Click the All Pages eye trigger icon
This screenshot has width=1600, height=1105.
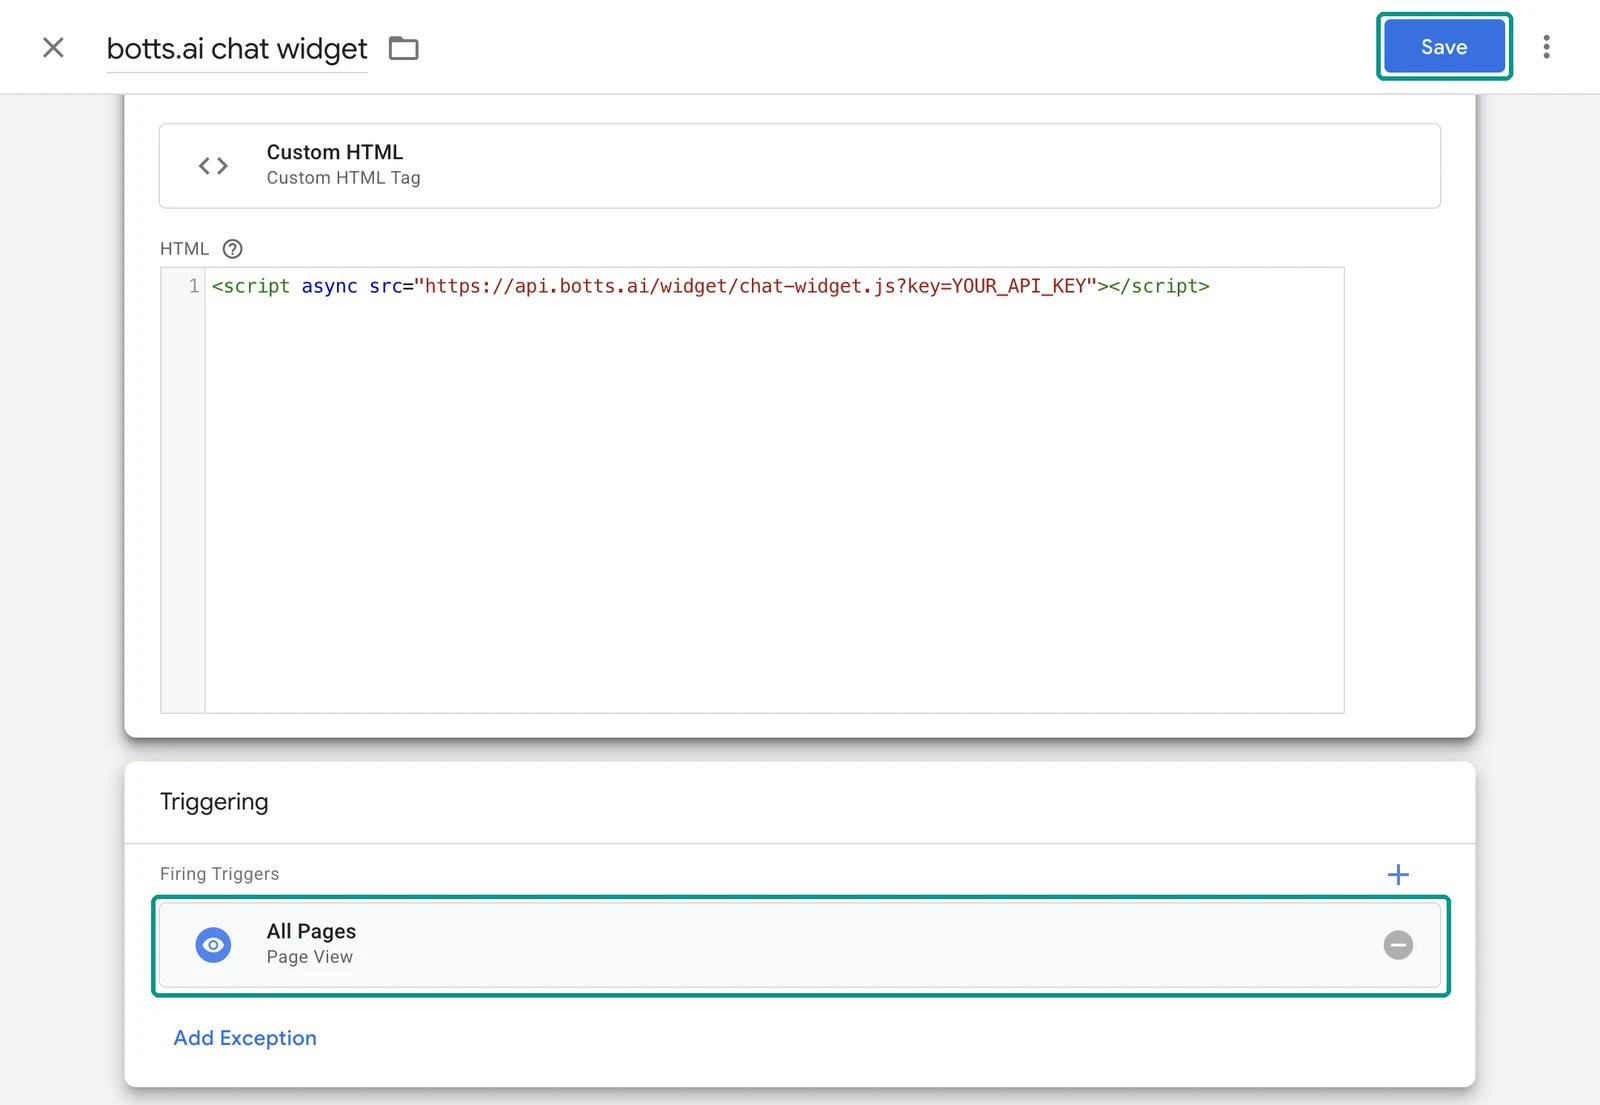coord(213,945)
